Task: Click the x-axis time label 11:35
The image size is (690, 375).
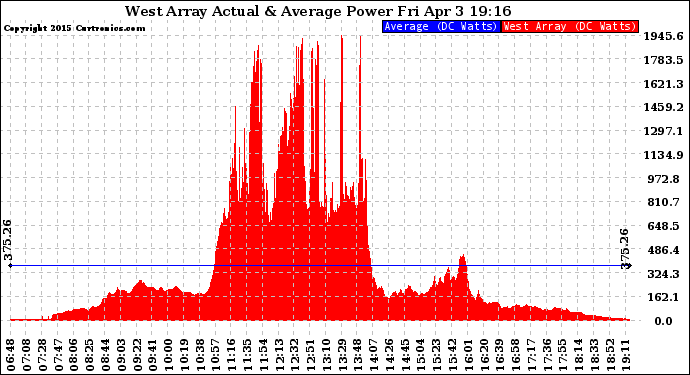Action: click(x=247, y=355)
